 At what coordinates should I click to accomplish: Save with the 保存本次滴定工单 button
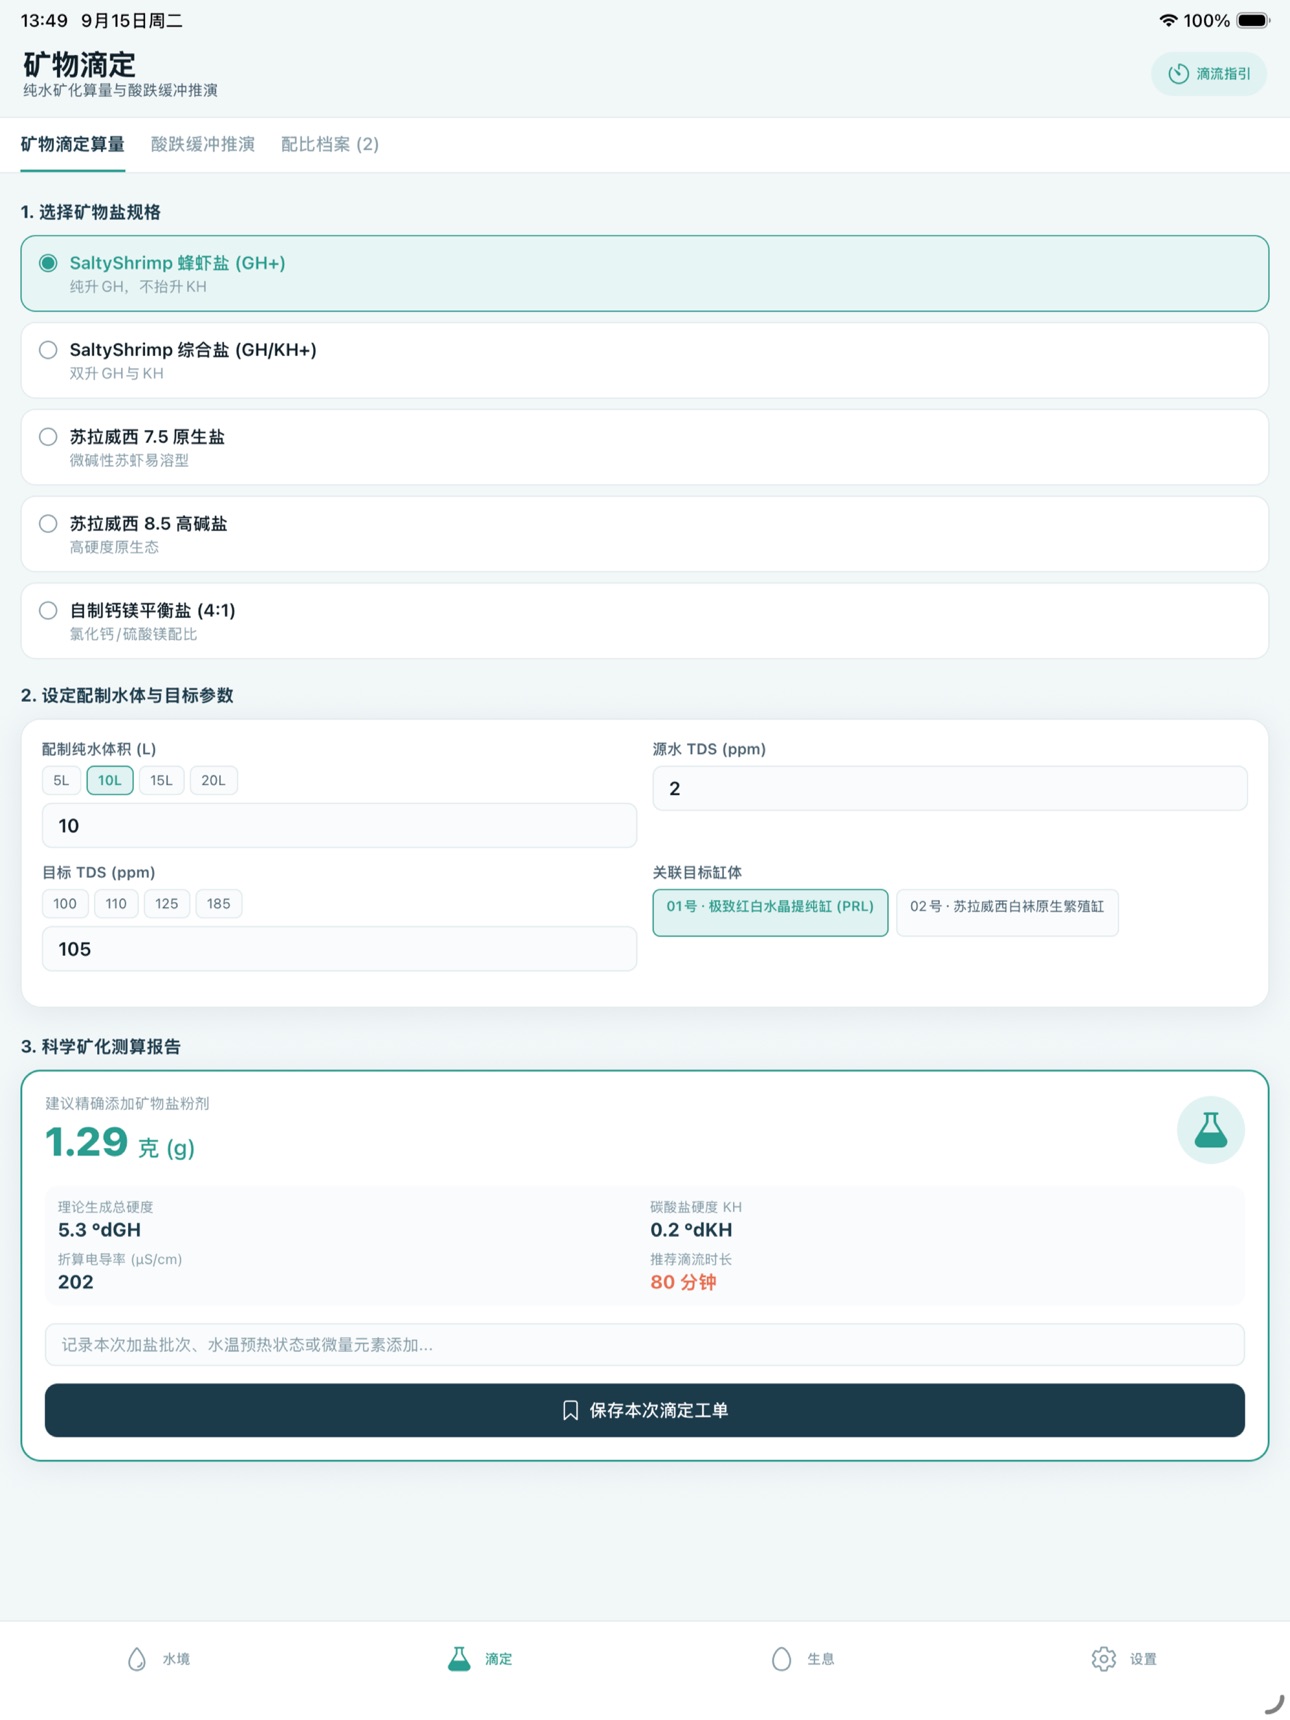pyautogui.click(x=645, y=1410)
